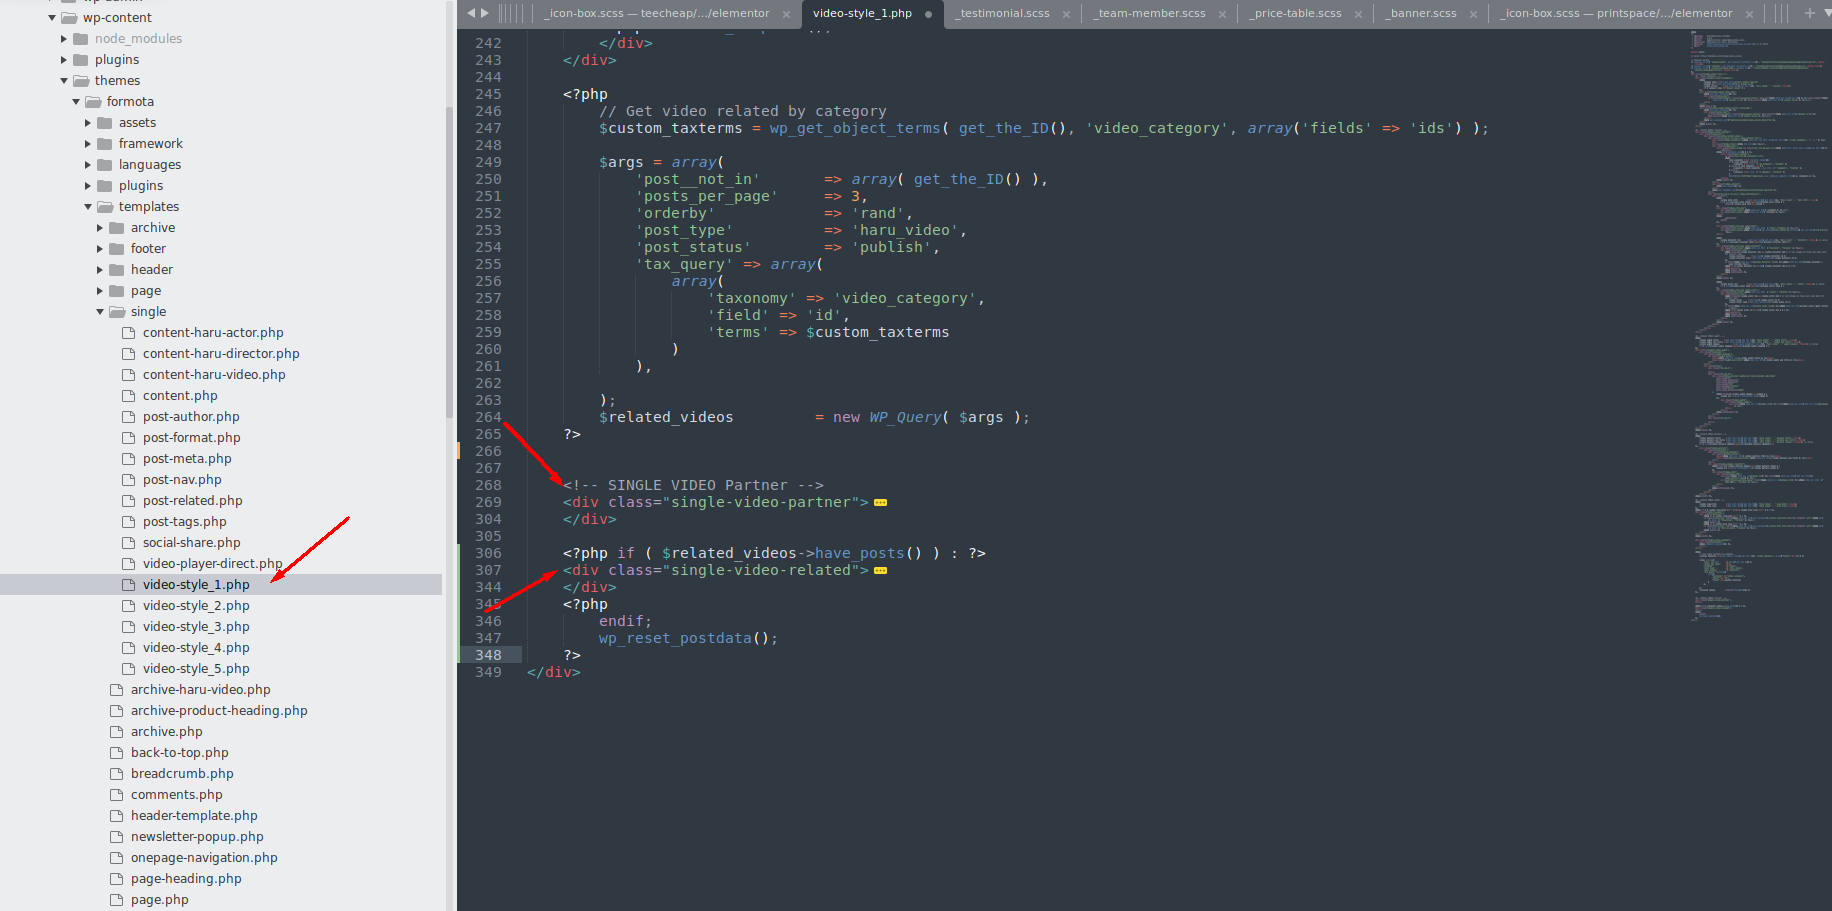Collapse the themes folder
1832x911 pixels.
(x=64, y=81)
